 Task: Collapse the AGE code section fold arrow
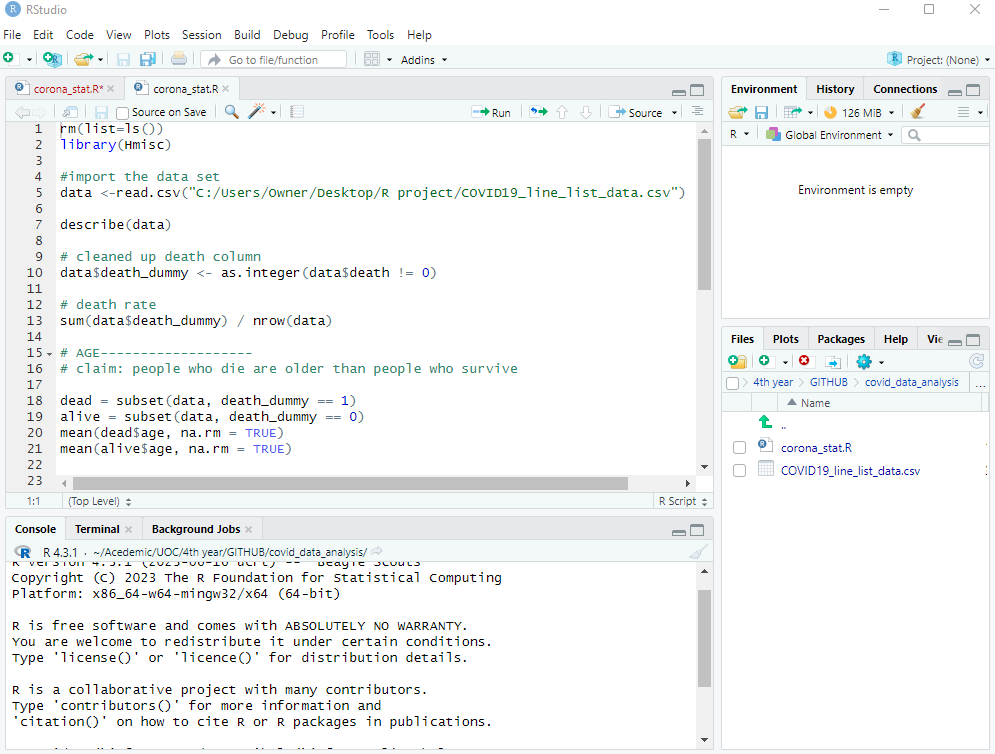[x=49, y=354]
